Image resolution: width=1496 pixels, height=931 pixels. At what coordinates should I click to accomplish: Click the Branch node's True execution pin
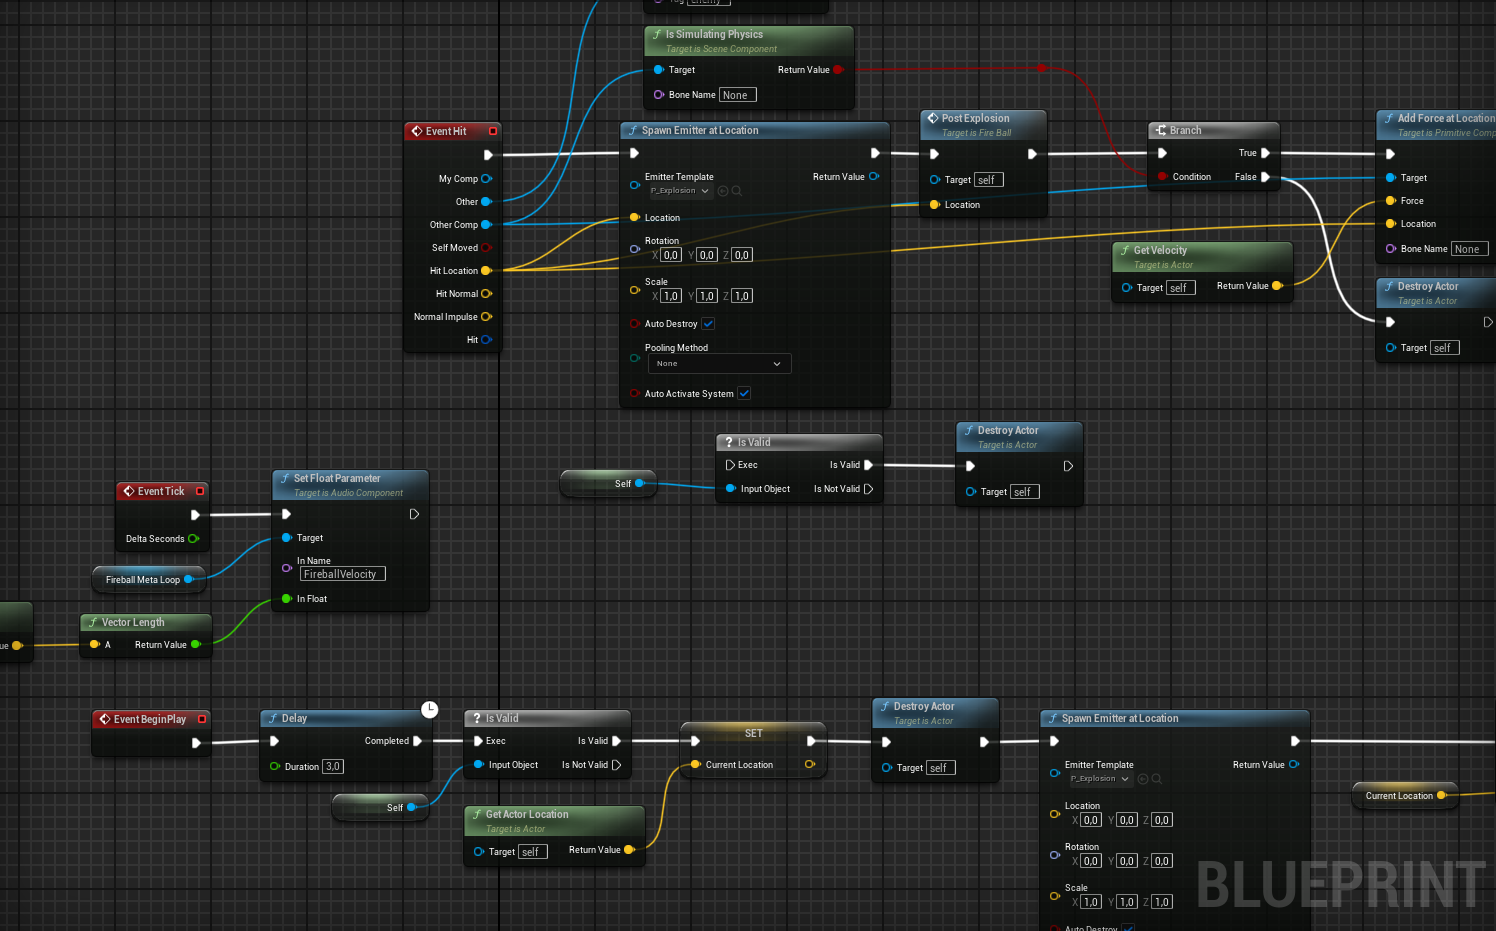(1265, 153)
